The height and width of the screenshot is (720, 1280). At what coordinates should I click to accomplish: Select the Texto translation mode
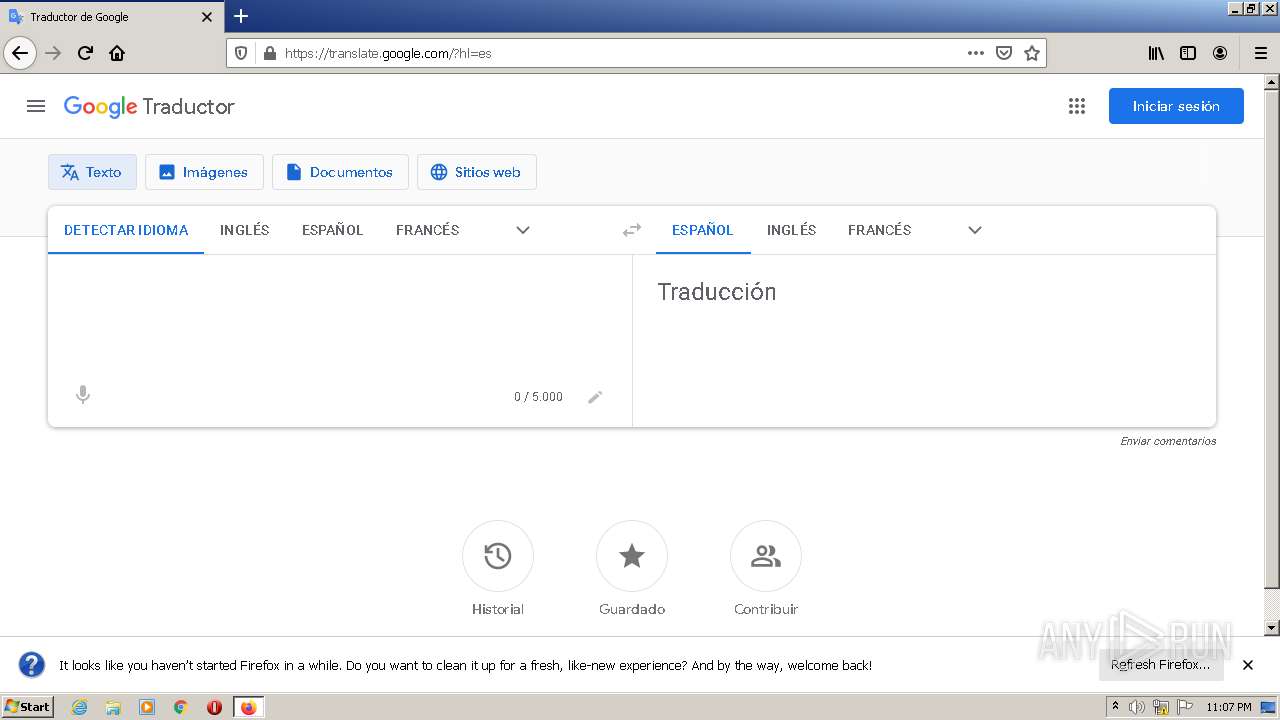tap(92, 172)
